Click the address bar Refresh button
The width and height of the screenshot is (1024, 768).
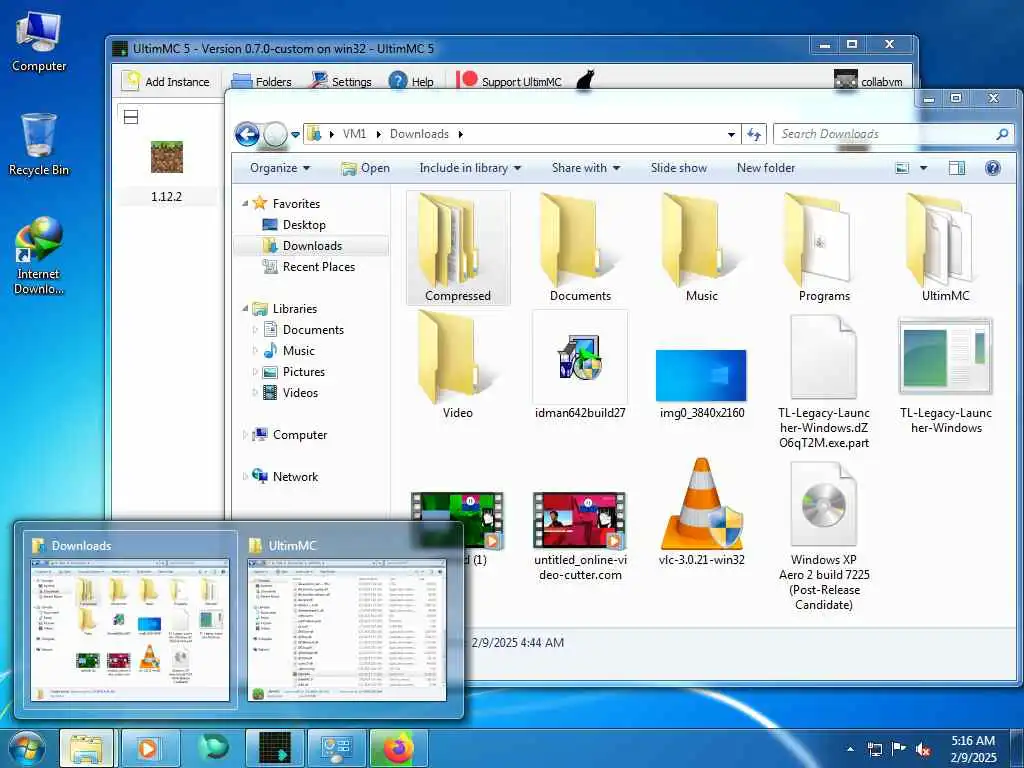click(x=754, y=135)
